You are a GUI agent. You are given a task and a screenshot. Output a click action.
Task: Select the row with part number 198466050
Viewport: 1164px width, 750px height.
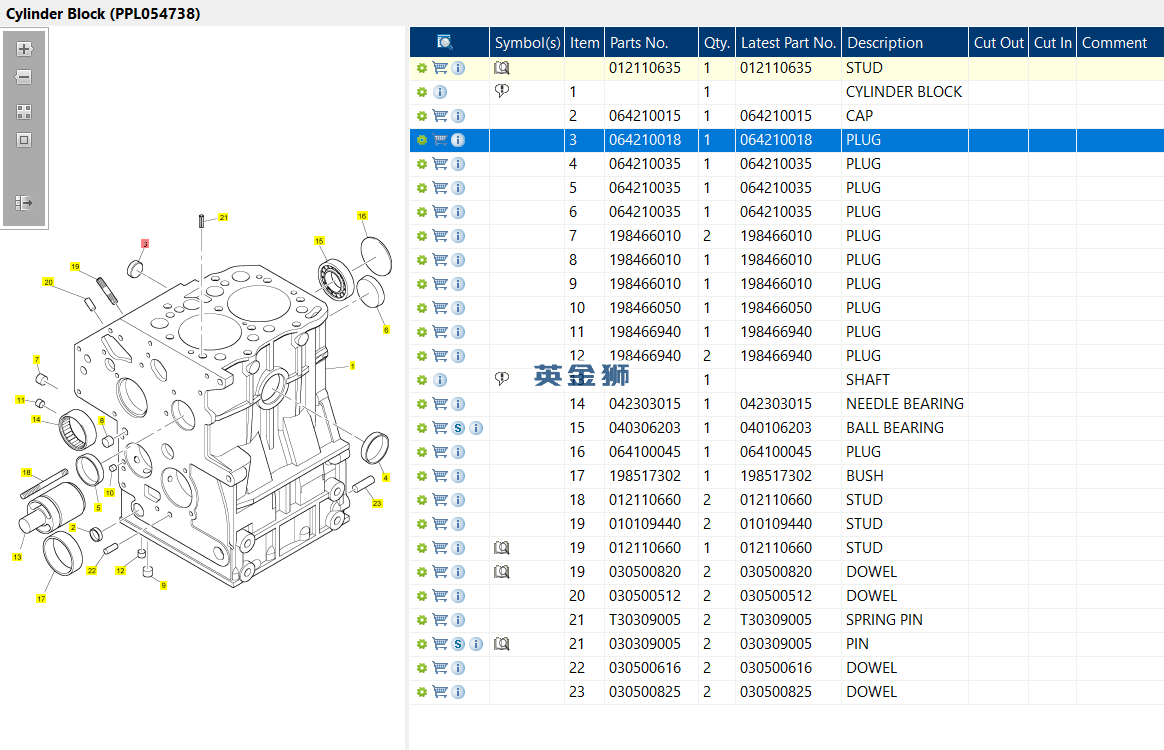click(645, 308)
